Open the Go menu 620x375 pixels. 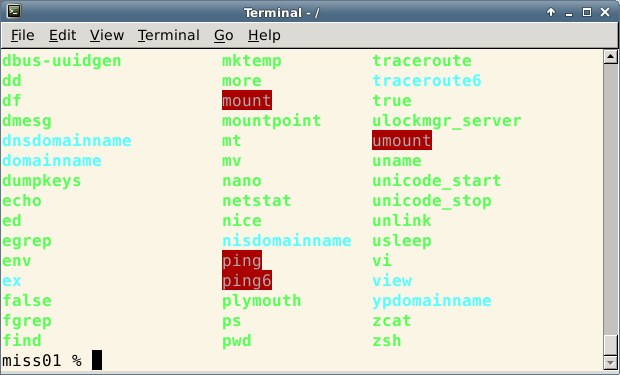tap(223, 35)
